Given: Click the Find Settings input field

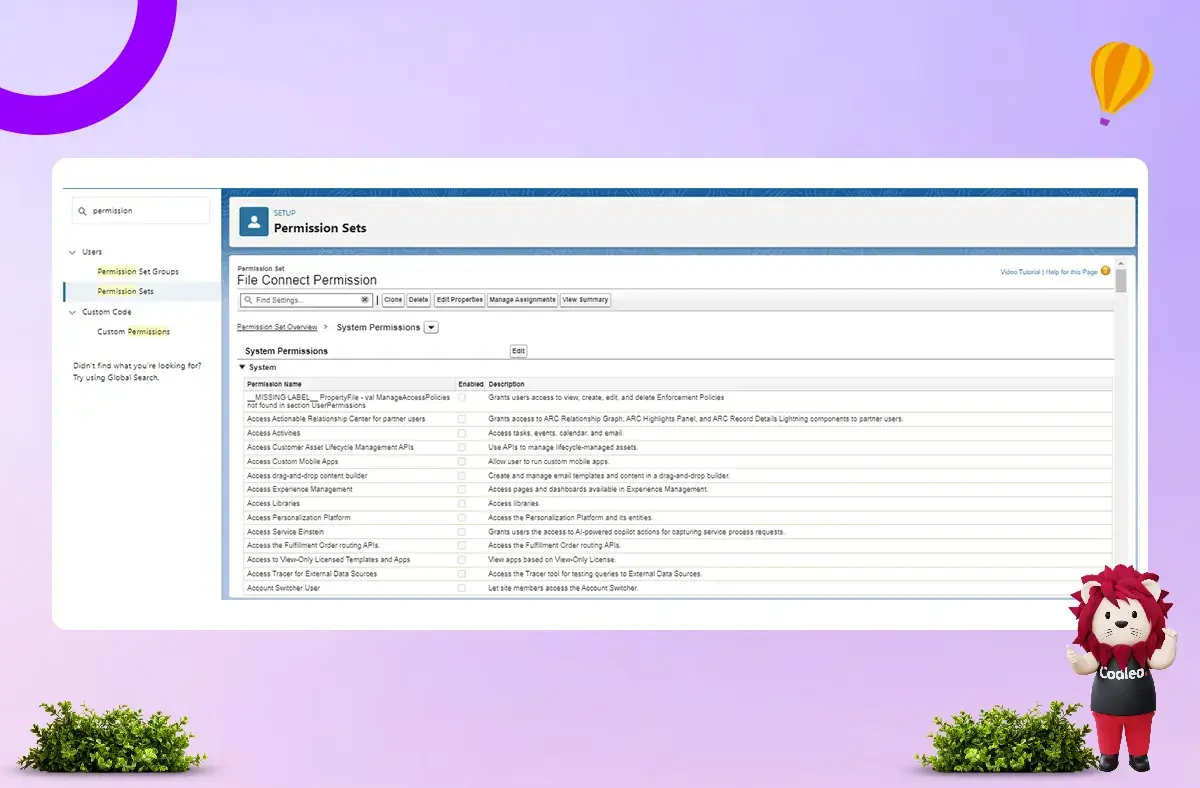Looking at the screenshot, I should [306, 300].
